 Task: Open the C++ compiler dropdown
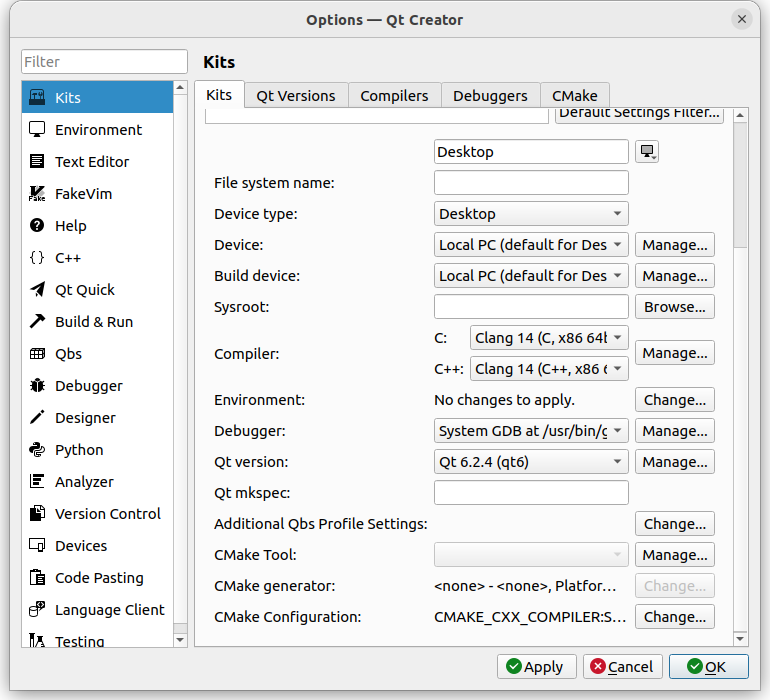(x=549, y=368)
